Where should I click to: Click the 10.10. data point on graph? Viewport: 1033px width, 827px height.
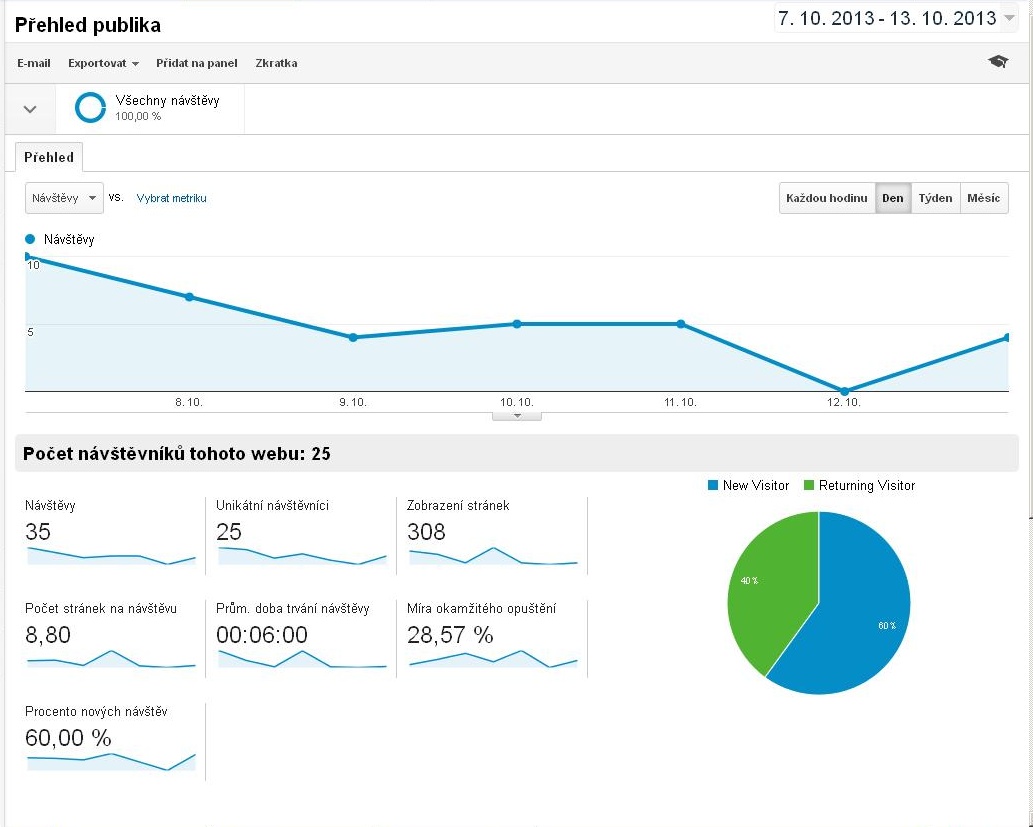coord(517,324)
